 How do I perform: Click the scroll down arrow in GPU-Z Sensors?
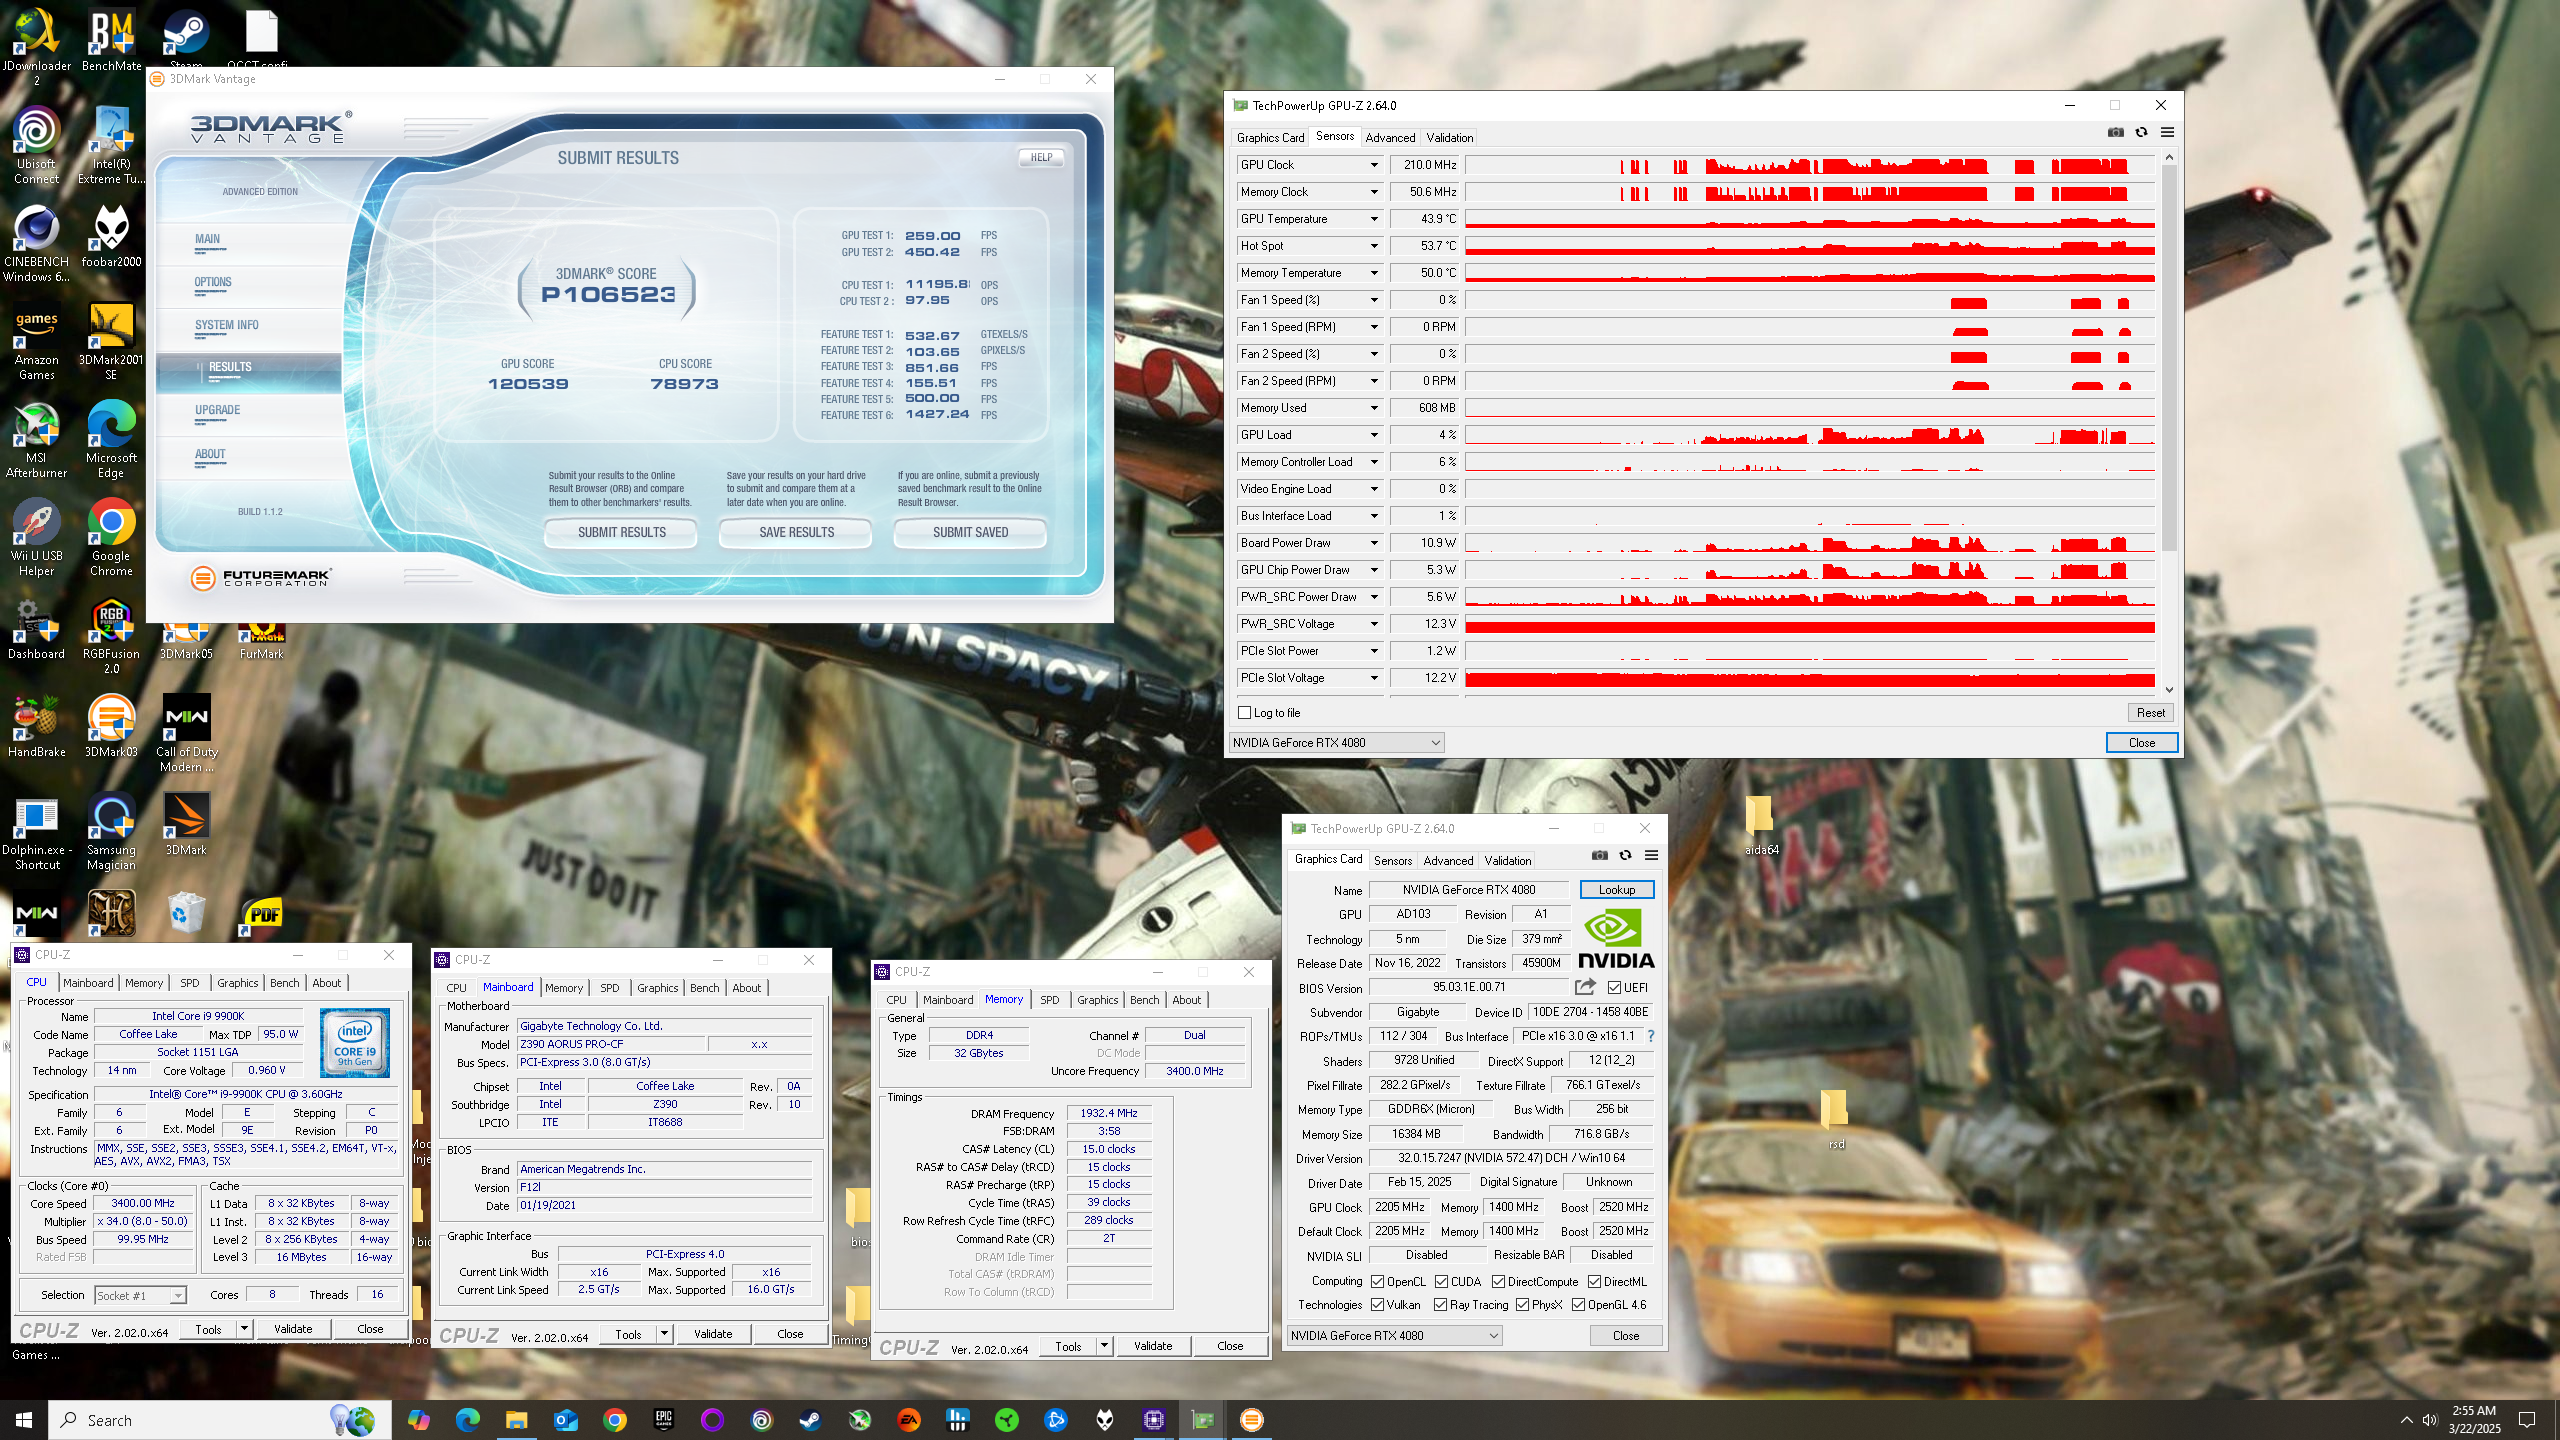tap(2168, 689)
